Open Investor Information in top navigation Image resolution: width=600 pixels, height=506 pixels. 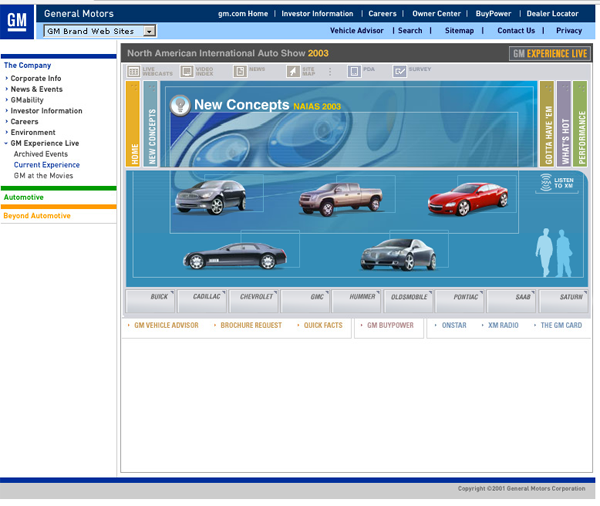click(317, 14)
